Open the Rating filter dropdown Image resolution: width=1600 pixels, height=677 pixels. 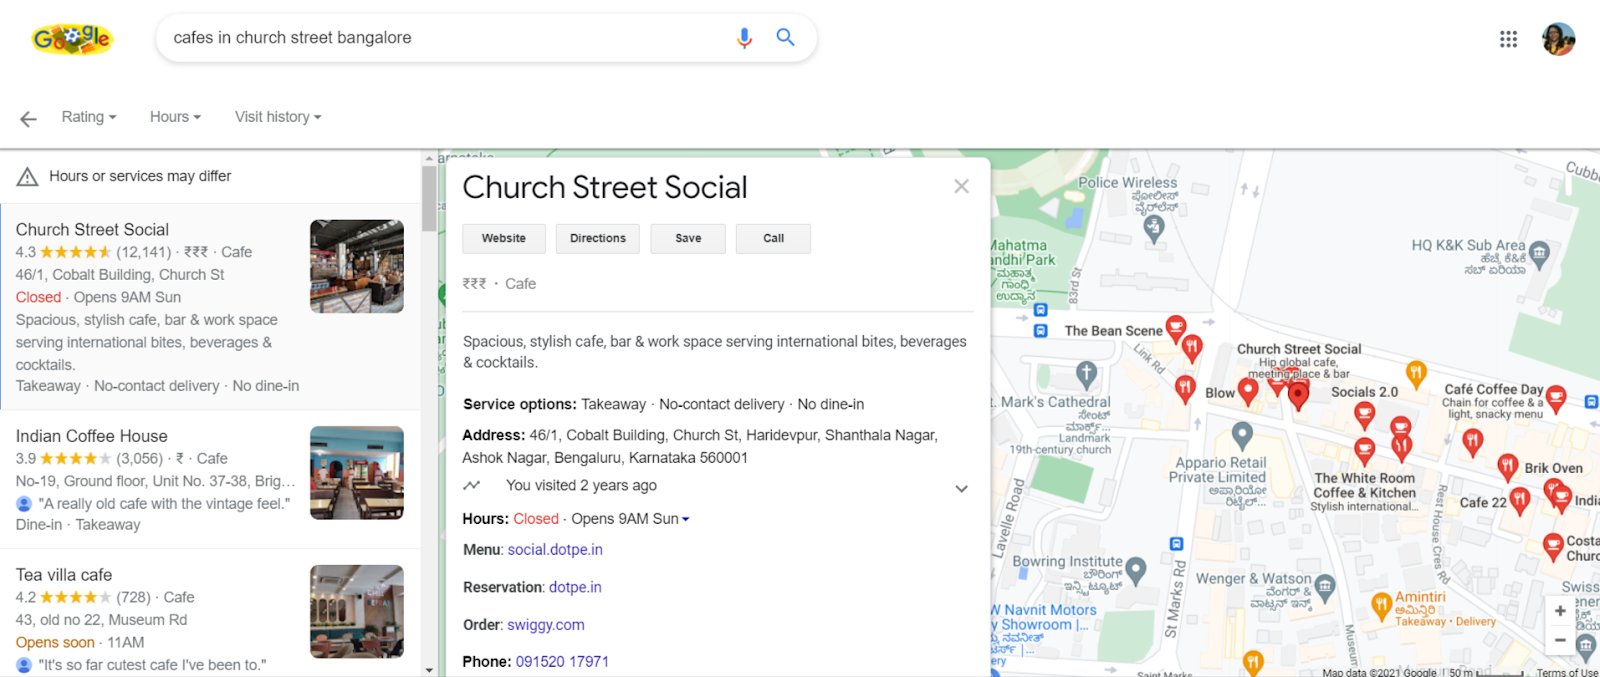pyautogui.click(x=89, y=117)
